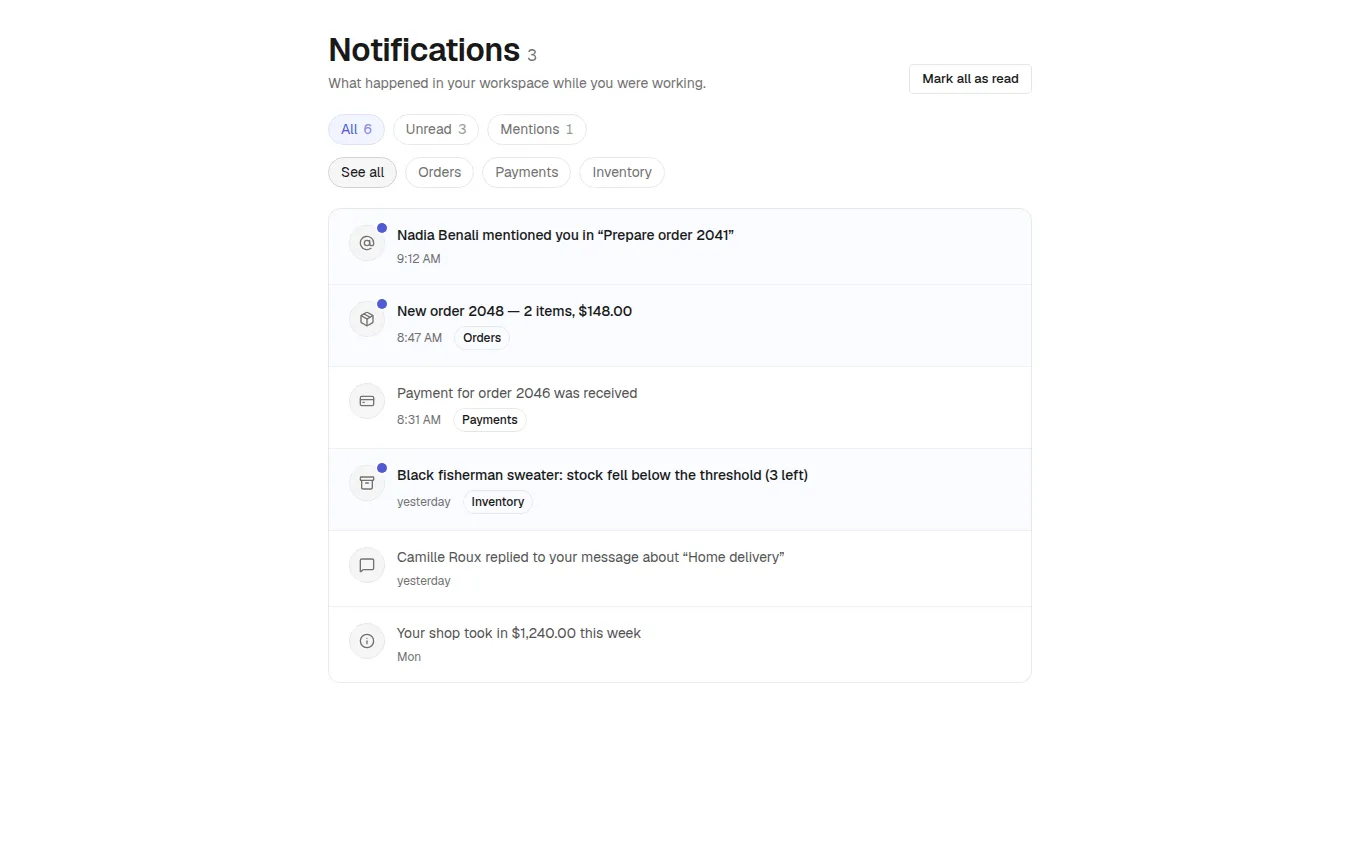1360x850 pixels.
Task: Click the Mon timestamp
Action: 409,657
